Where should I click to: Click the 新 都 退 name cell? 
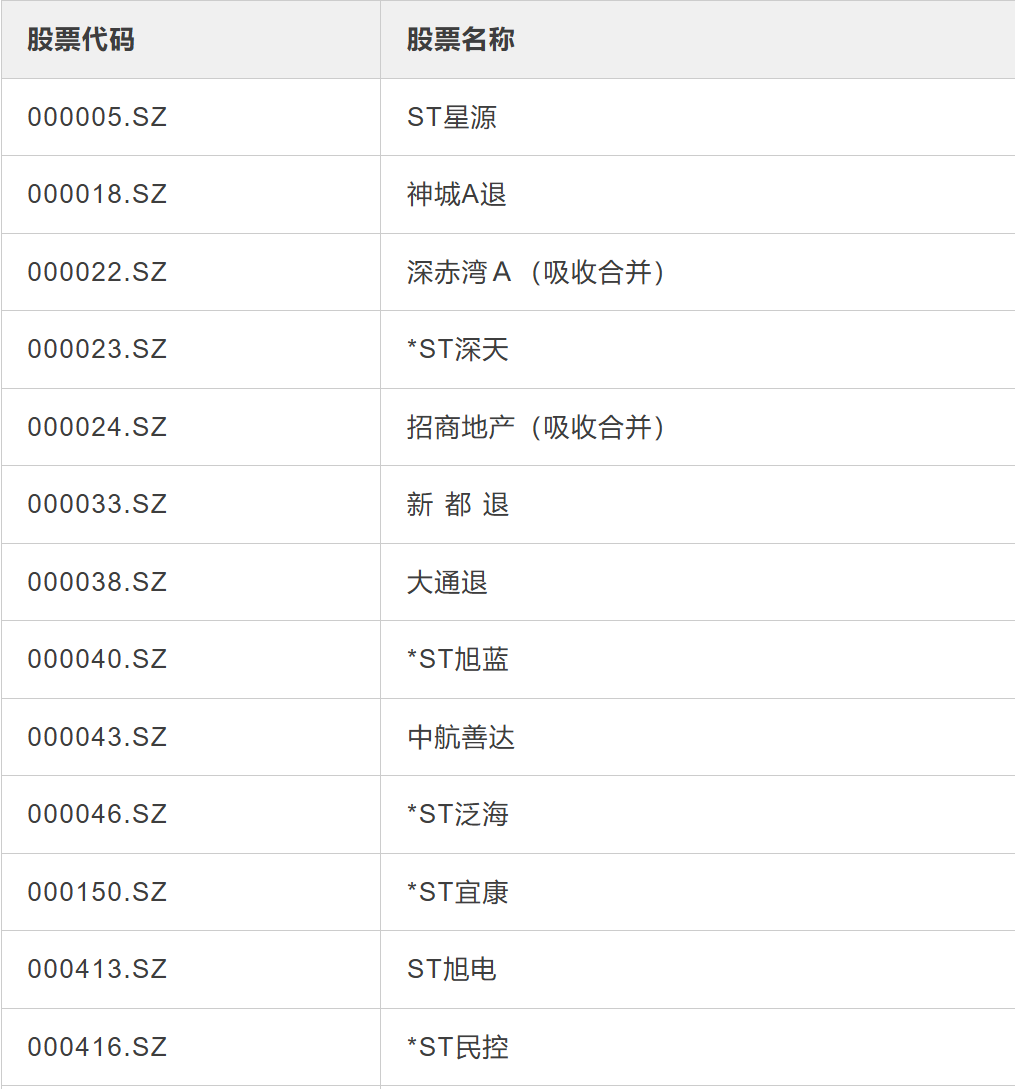click(x=458, y=504)
